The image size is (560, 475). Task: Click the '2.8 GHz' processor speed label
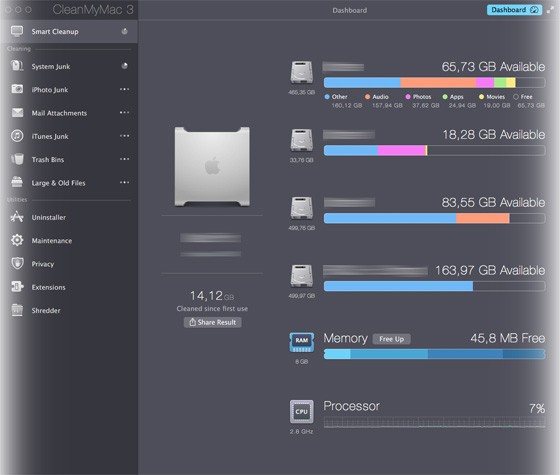(x=301, y=431)
